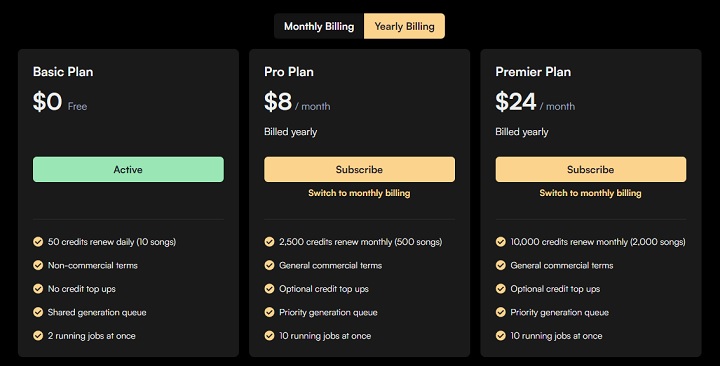Click the Pro Plan Optional credit top ups checkmark
Viewport: 720px width, 366px height.
tap(270, 288)
